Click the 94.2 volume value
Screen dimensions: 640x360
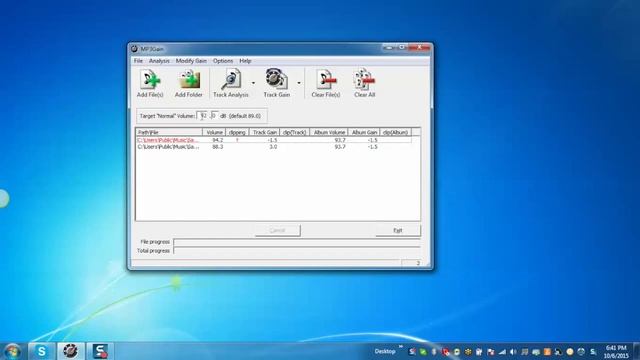point(218,140)
